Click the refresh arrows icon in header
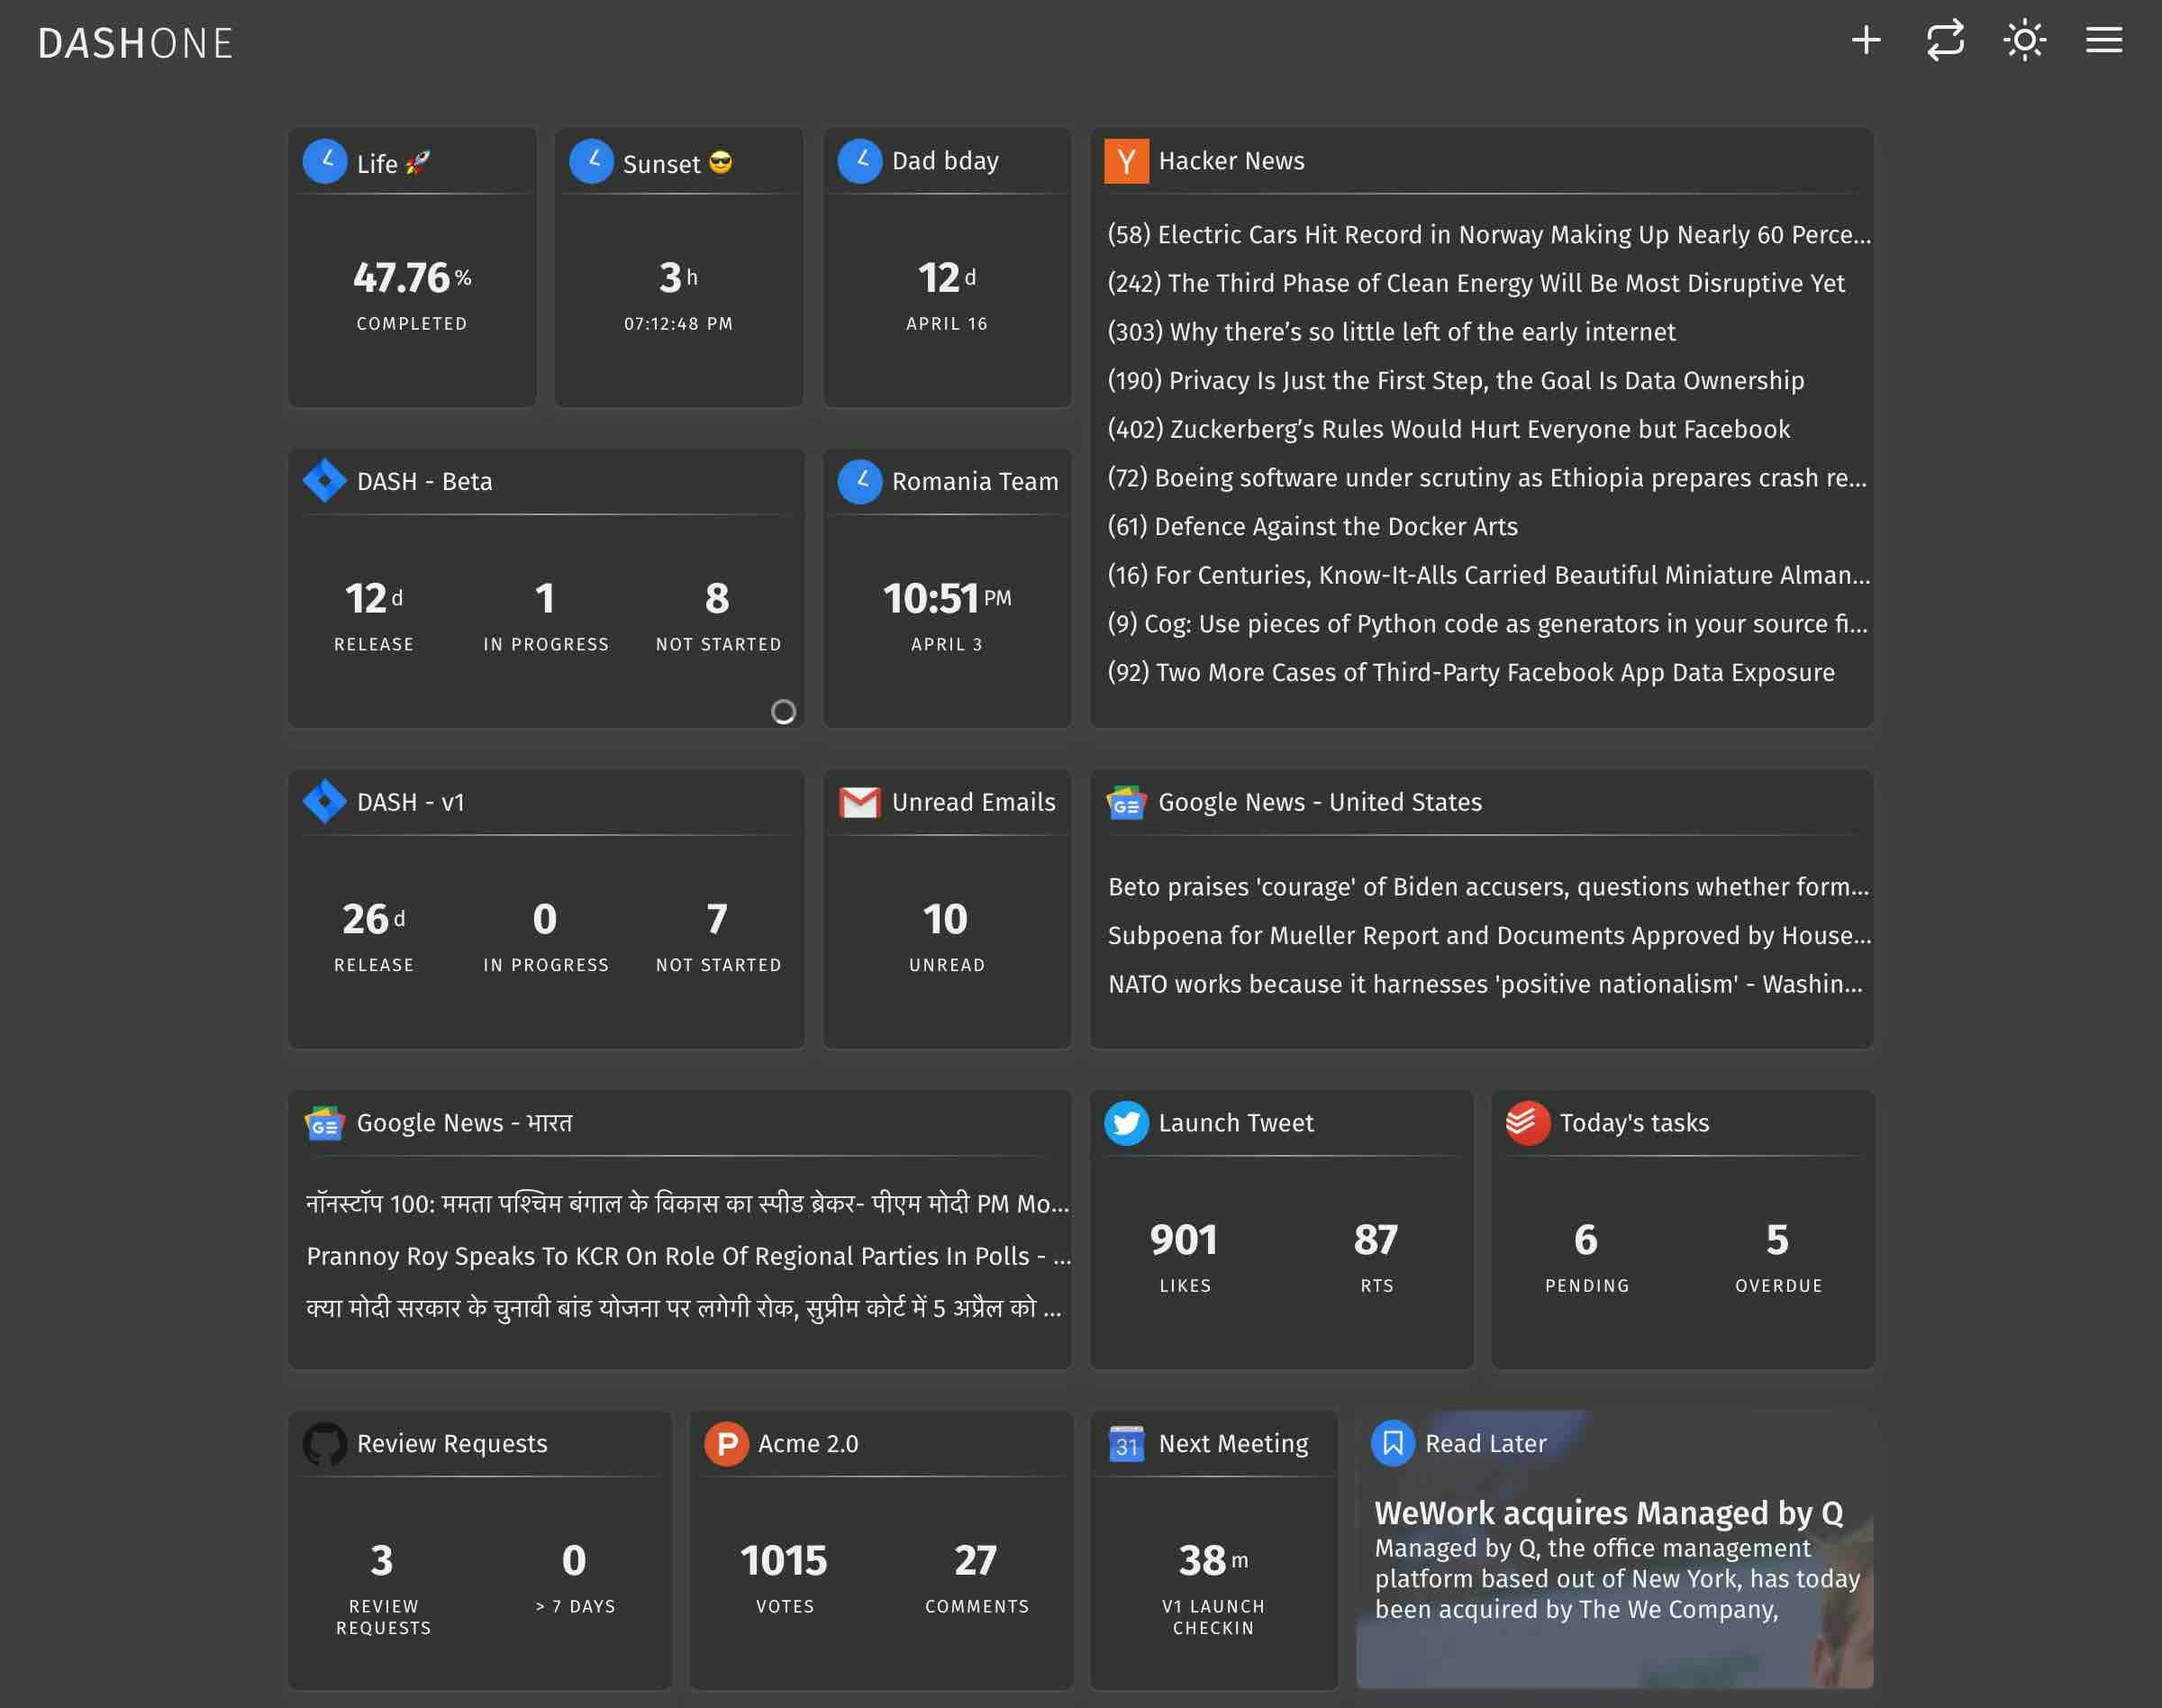2162x1708 pixels. coord(1945,41)
